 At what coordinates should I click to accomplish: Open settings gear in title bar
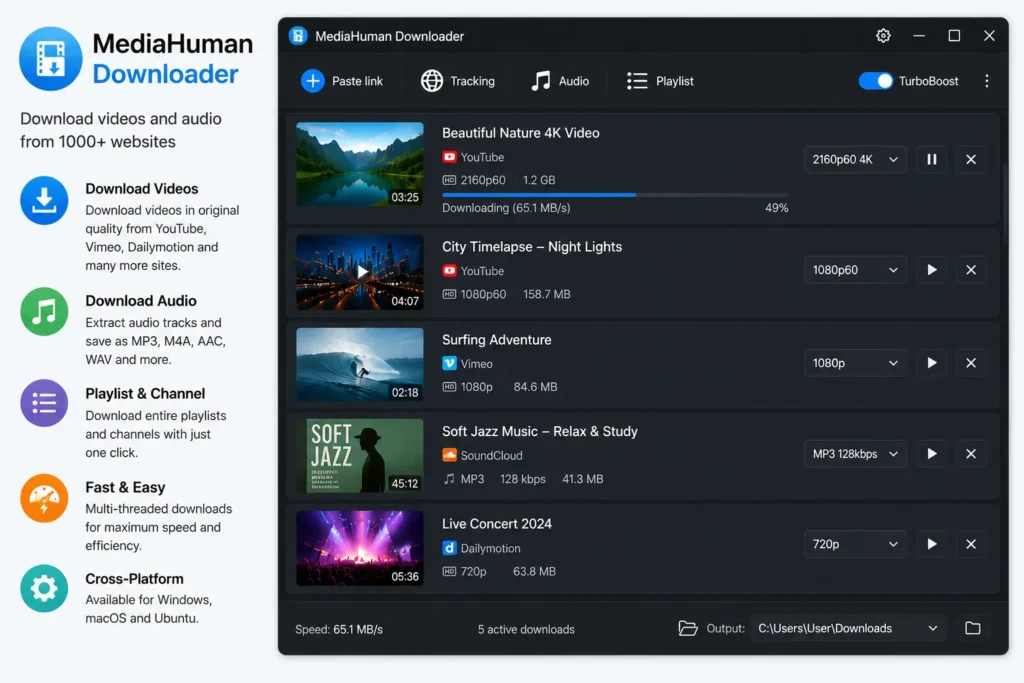pyautogui.click(x=883, y=36)
